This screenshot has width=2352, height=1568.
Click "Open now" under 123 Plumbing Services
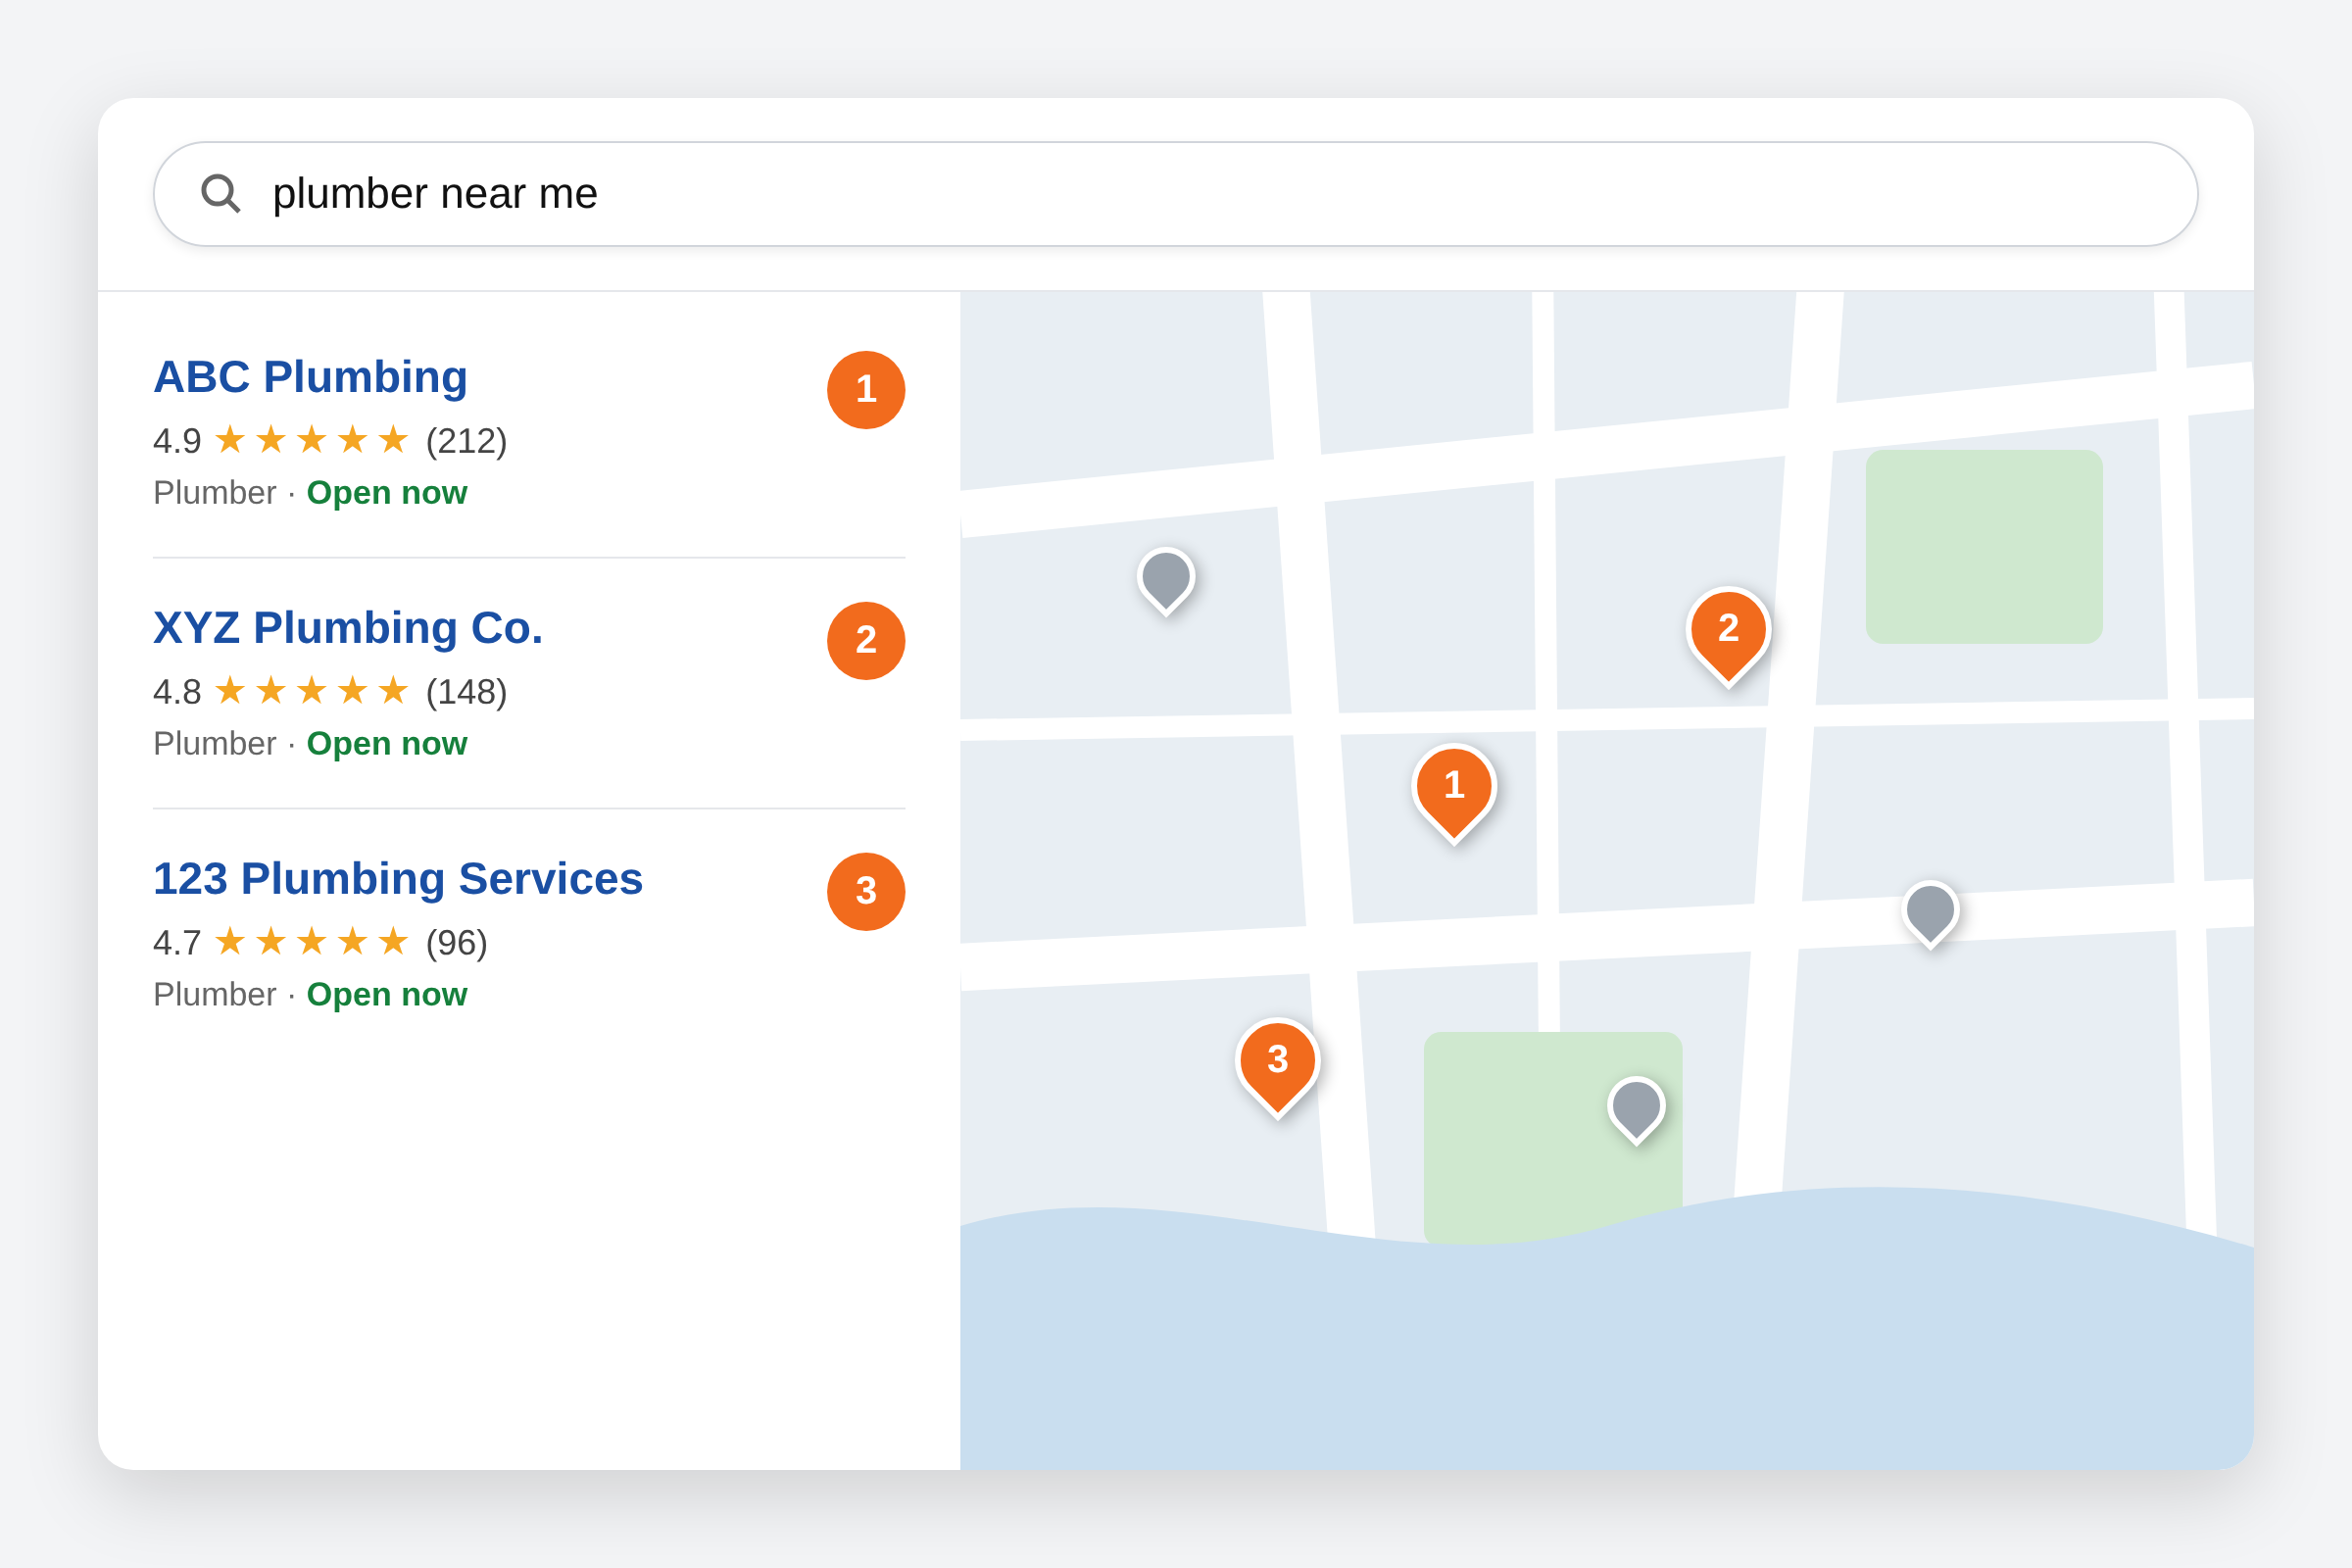pos(386,995)
